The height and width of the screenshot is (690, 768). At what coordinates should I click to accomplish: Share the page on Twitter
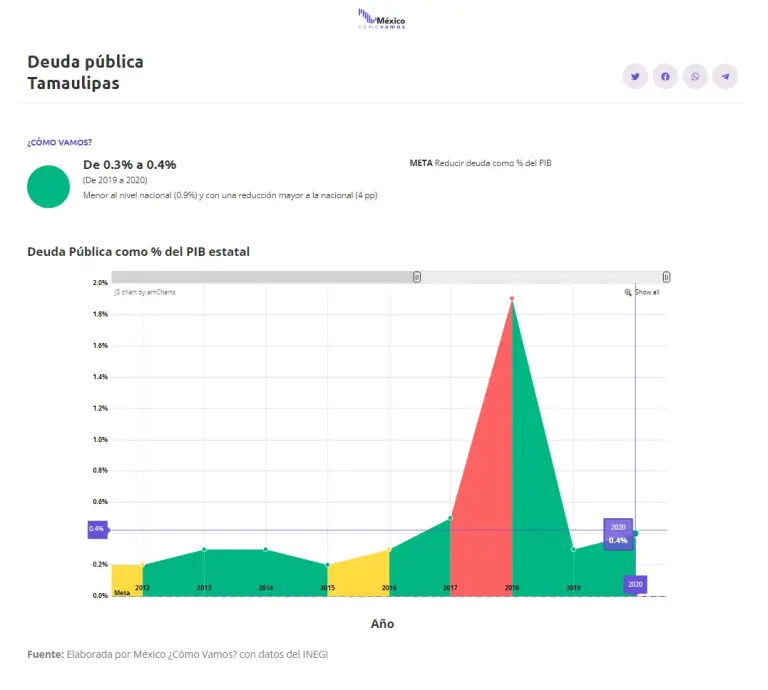(635, 77)
